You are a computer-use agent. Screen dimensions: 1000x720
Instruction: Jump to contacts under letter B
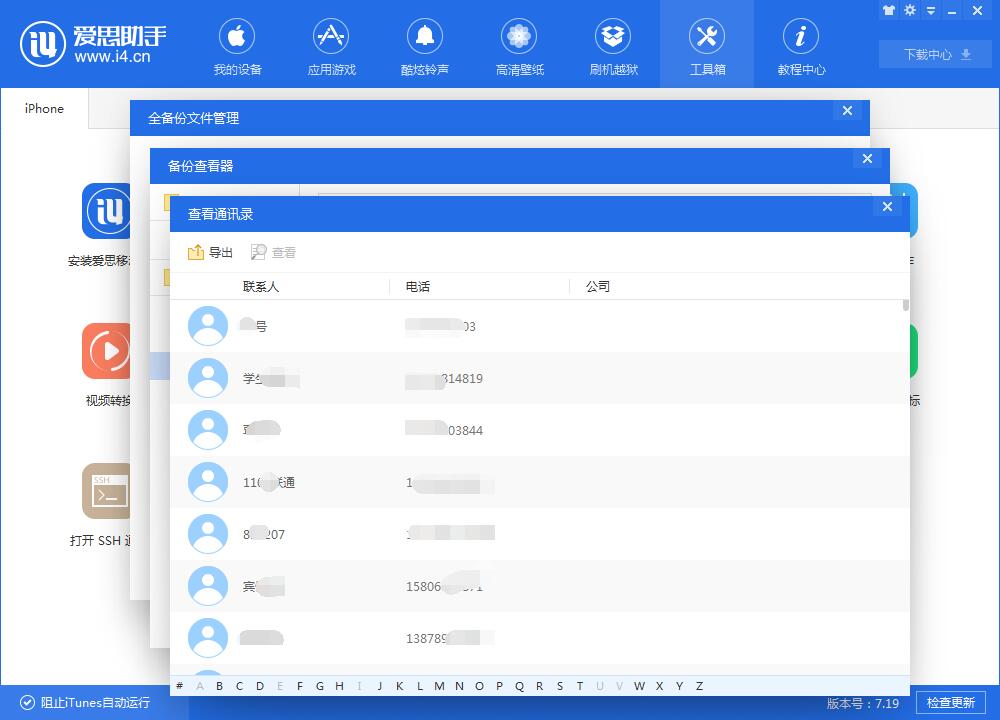coord(219,686)
